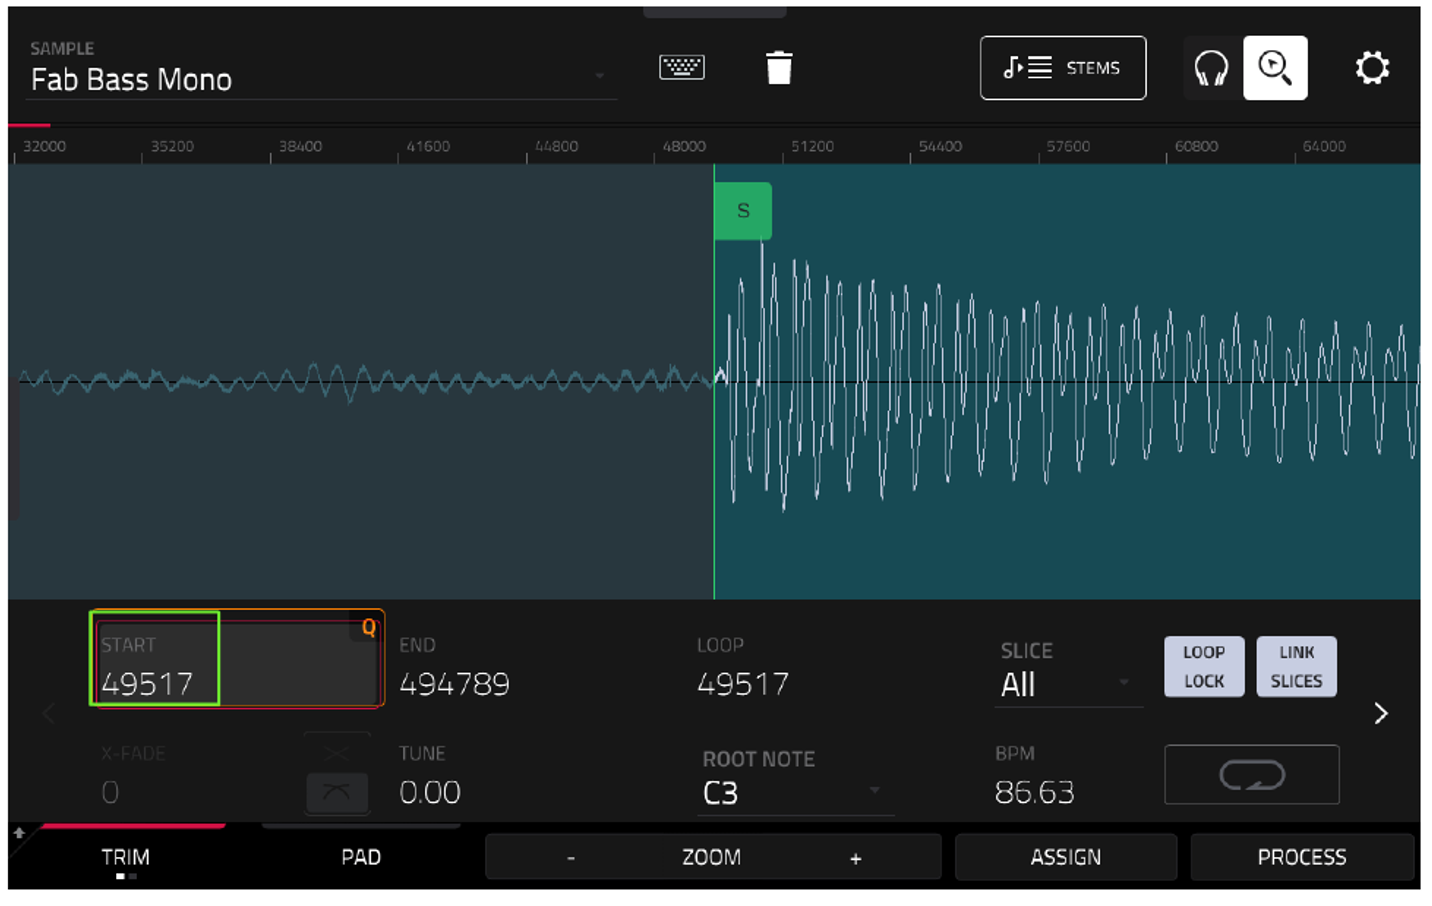
Task: Switch to the Pad tab
Action: (x=361, y=857)
